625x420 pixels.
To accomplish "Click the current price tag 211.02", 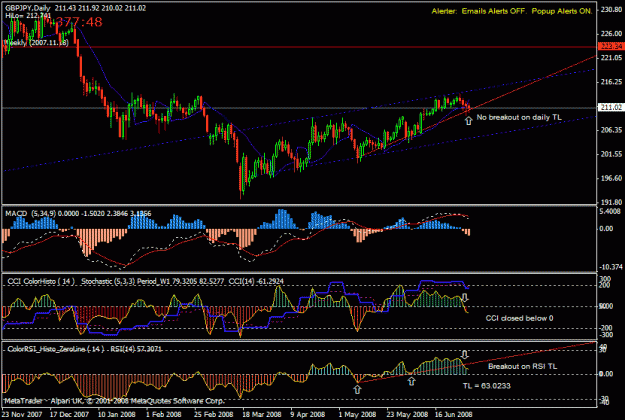I will click(x=611, y=107).
